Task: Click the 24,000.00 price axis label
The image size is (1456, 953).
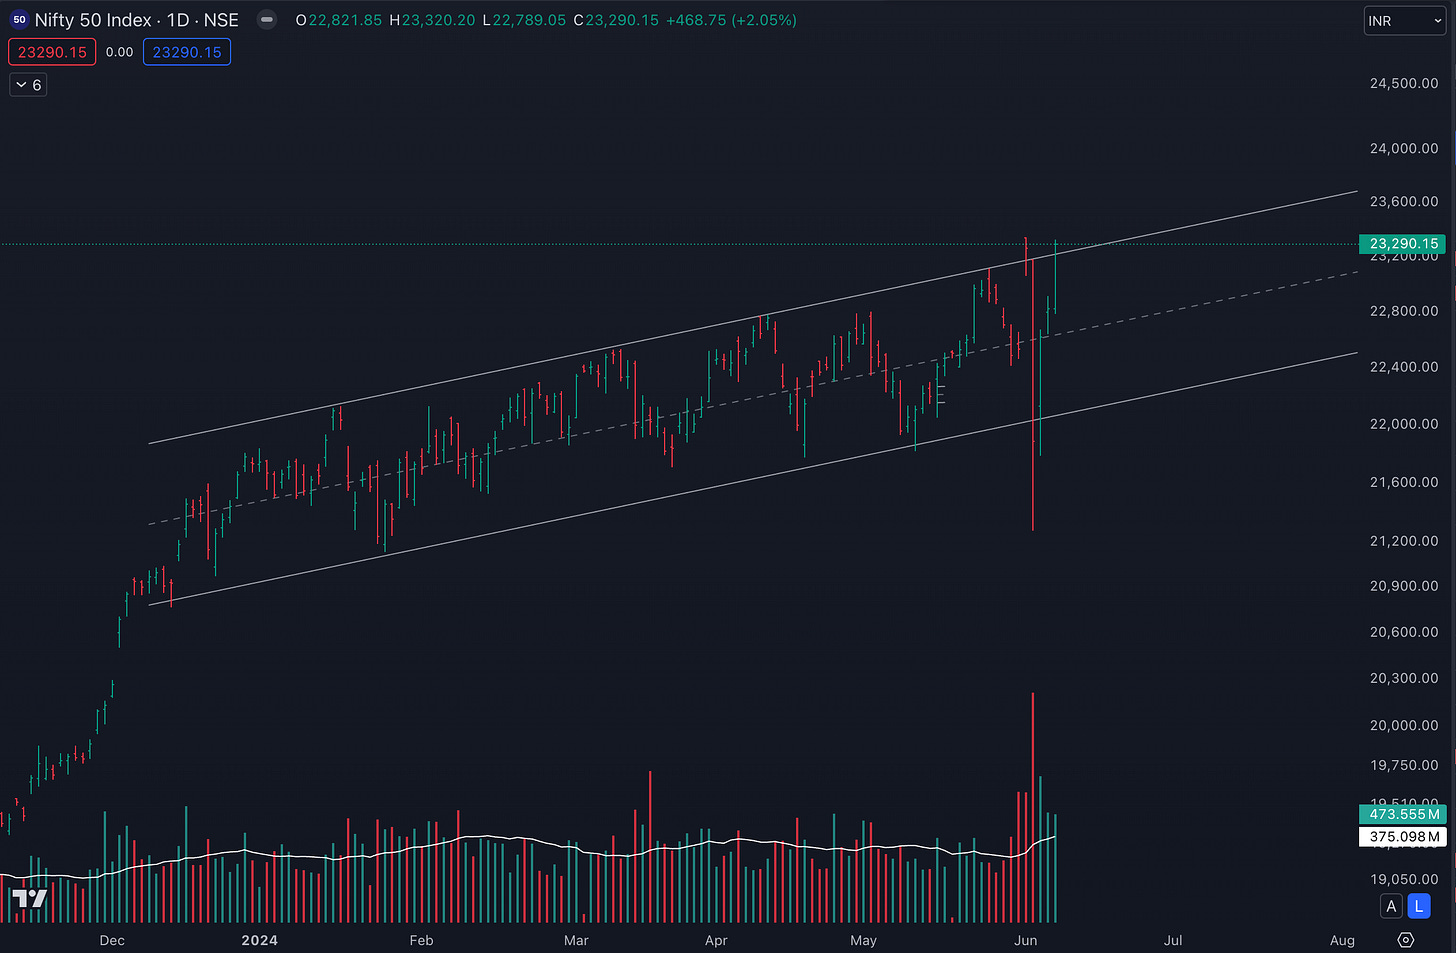Action: [x=1403, y=148]
